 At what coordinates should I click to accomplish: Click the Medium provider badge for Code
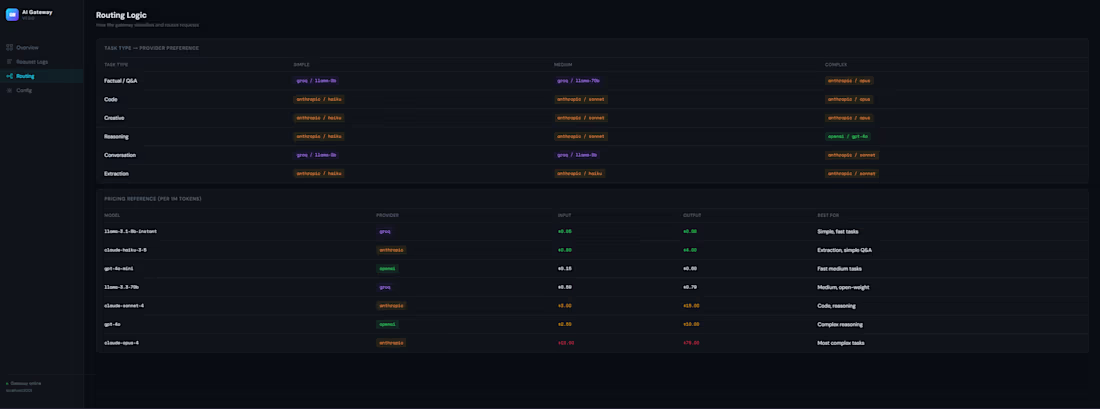tap(581, 100)
